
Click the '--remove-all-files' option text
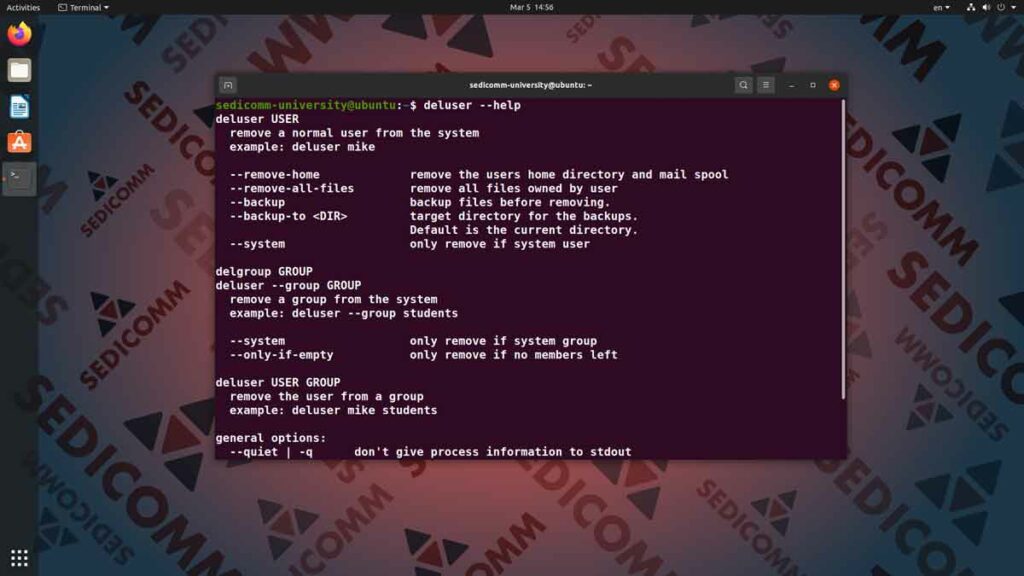tap(291, 188)
